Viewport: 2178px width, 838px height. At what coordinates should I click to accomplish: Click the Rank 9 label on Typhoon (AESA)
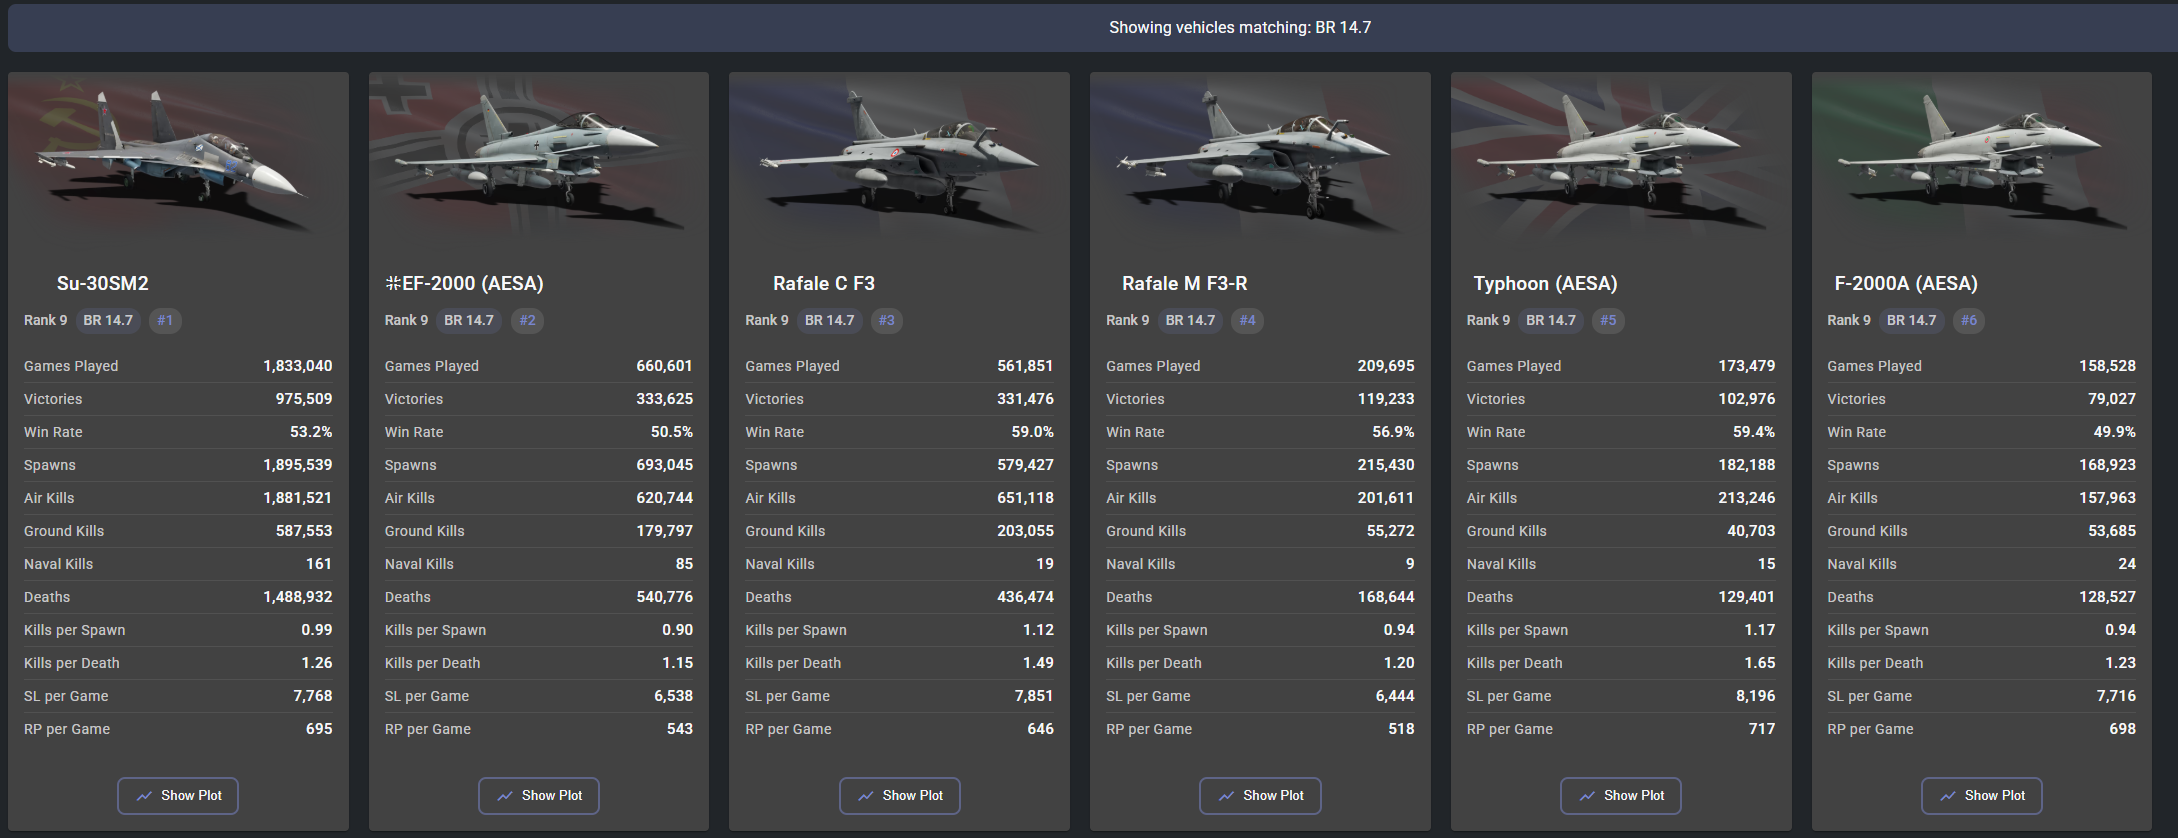point(1488,320)
